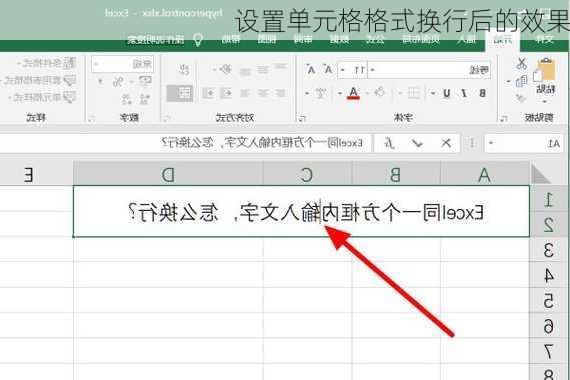Screen dimensions: 570x380
Task: Toggle the highlighted Merge & Center button
Action: click(180, 93)
